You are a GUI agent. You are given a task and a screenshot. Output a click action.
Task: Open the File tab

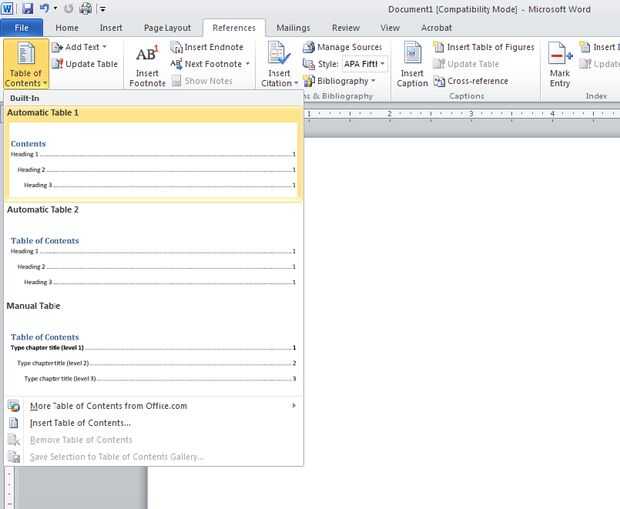pos(22,28)
